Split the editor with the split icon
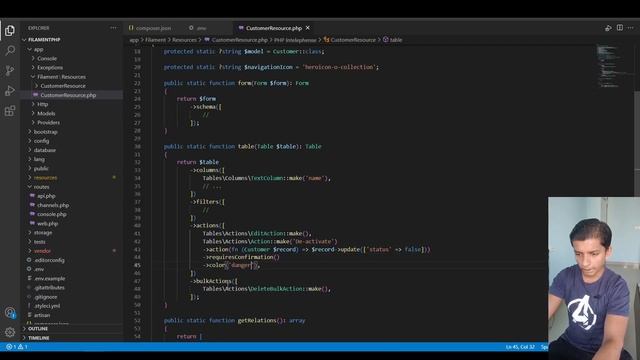This screenshot has height=360, width=640. 620,28
